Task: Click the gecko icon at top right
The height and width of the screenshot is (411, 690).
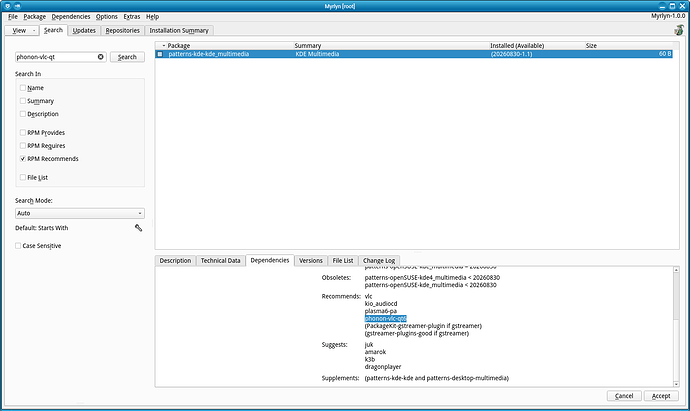Action: 679,30
